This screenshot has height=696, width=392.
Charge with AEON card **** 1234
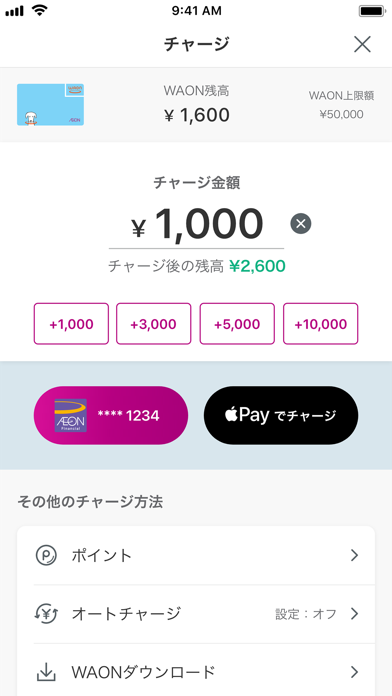point(111,415)
